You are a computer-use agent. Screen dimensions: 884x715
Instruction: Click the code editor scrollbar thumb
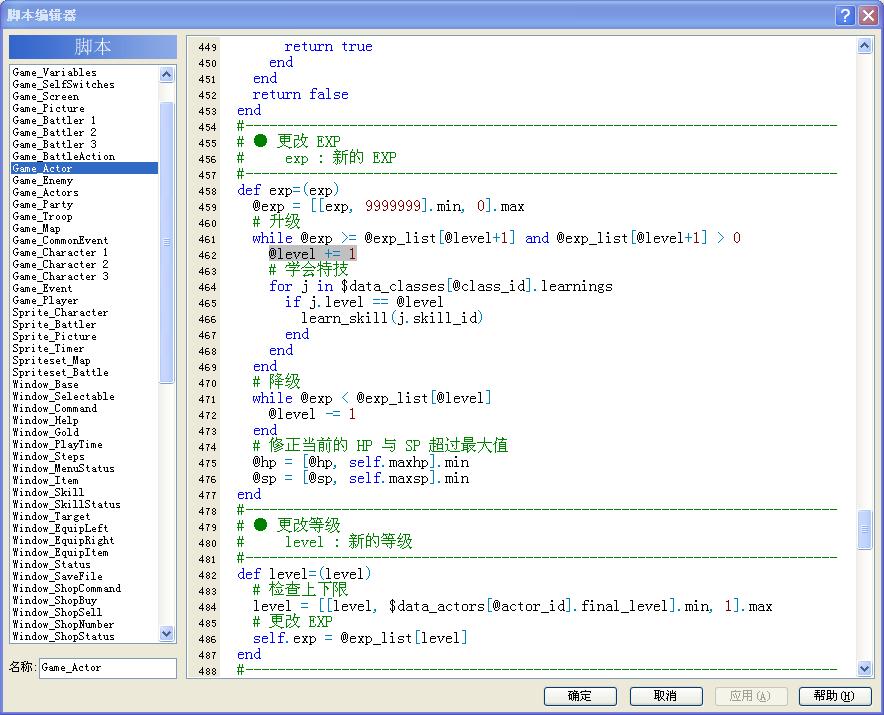click(x=864, y=529)
